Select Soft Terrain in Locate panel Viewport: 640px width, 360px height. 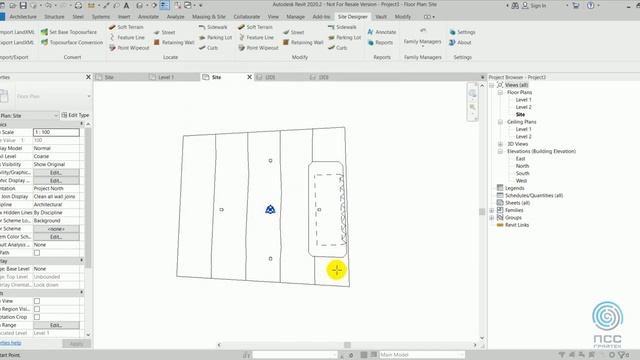126,27
